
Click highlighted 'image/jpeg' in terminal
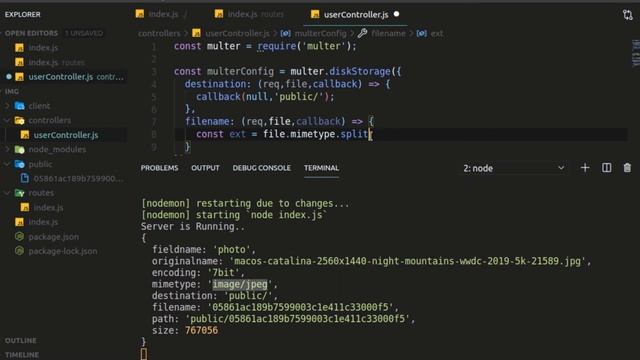[x=240, y=284]
